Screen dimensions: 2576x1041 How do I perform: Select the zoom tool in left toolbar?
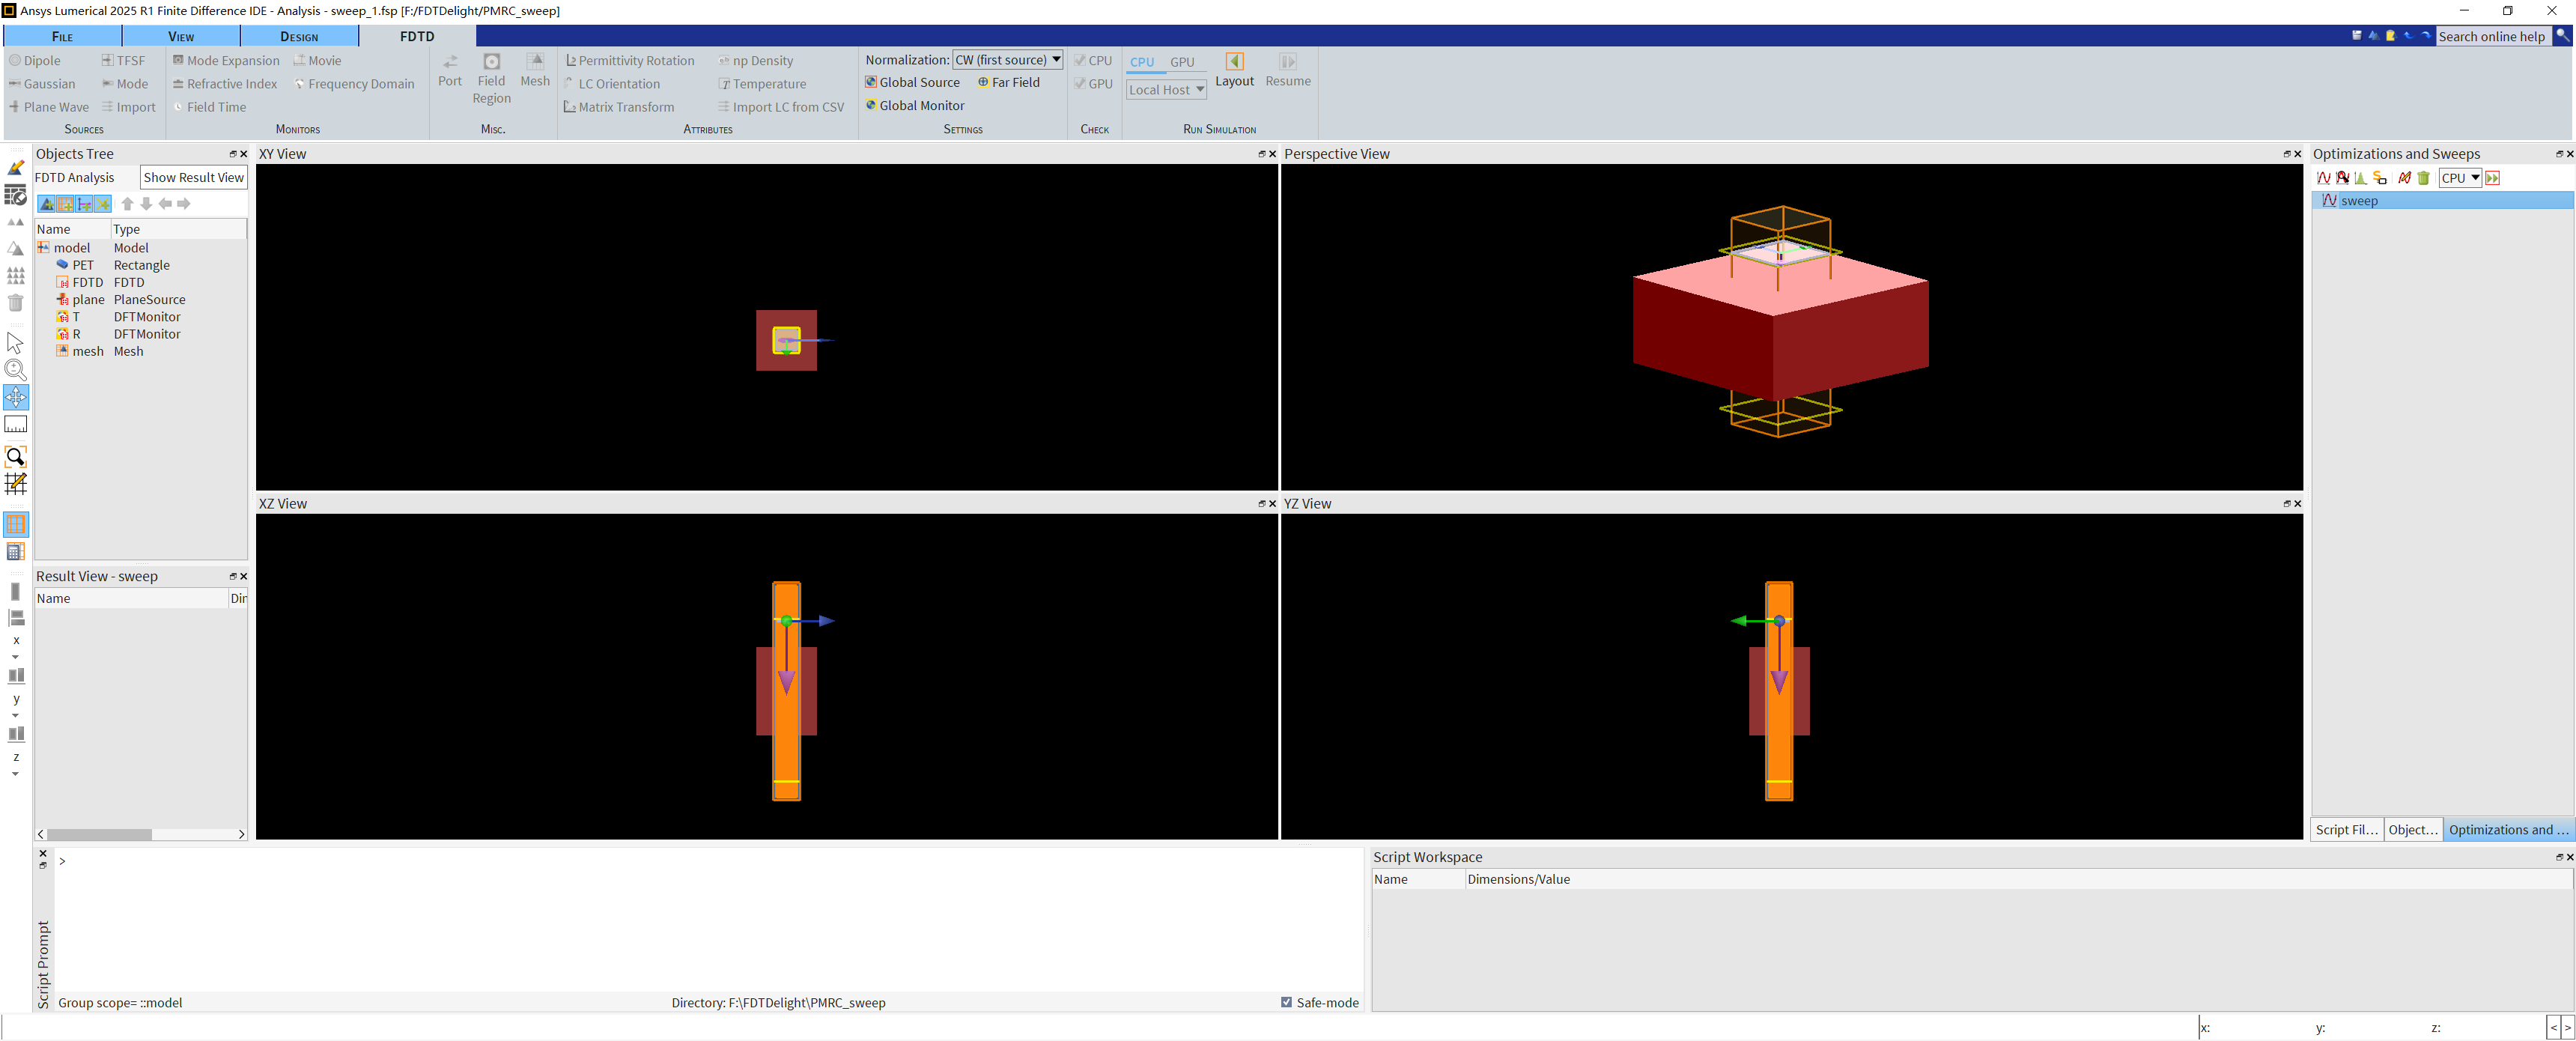pyautogui.click(x=16, y=370)
